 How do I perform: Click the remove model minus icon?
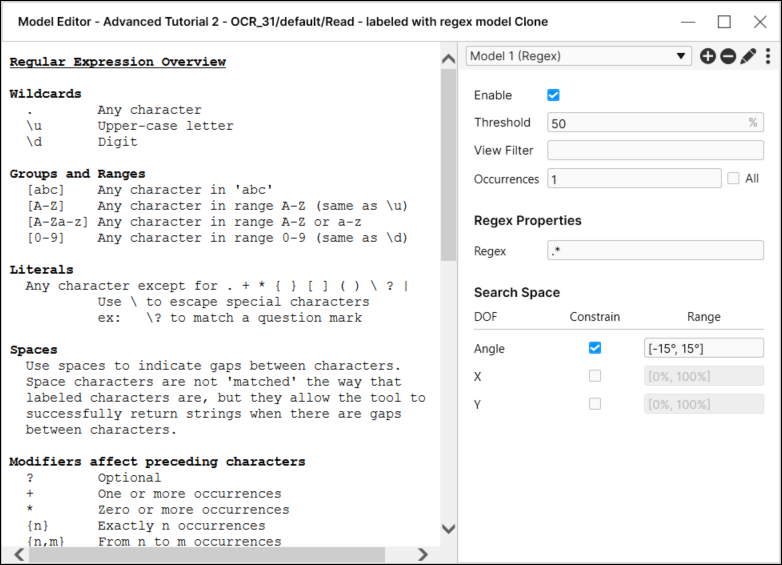coord(728,57)
